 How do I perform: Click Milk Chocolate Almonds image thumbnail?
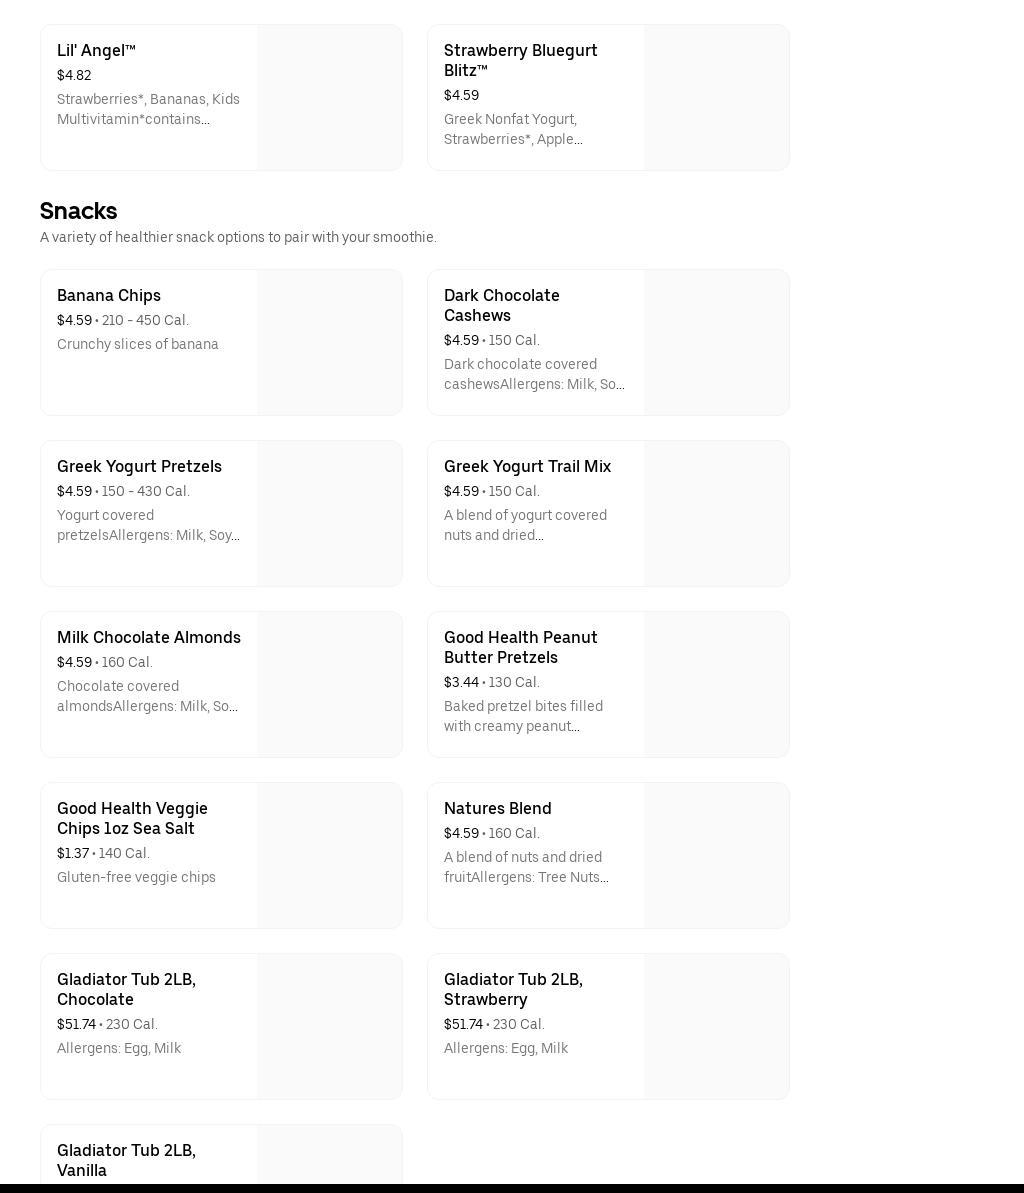pos(329,684)
